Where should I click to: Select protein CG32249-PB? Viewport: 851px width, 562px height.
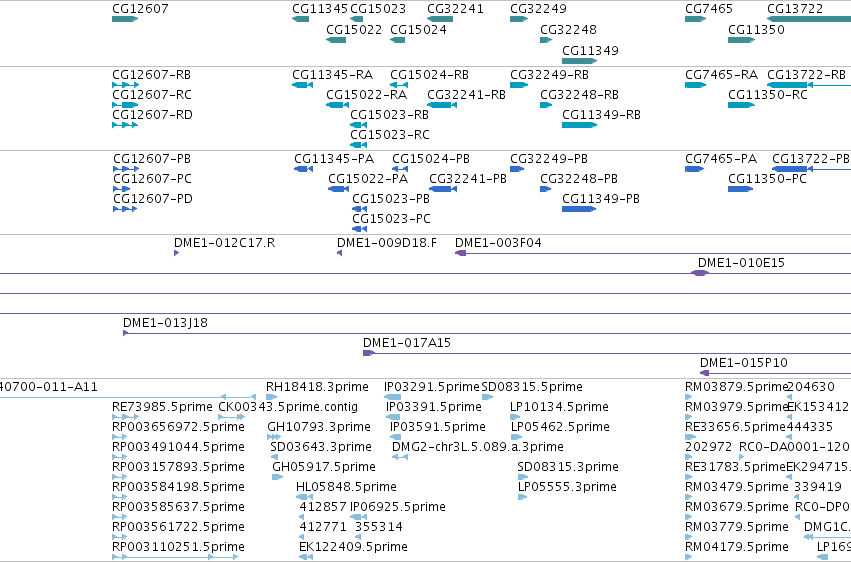[517, 169]
